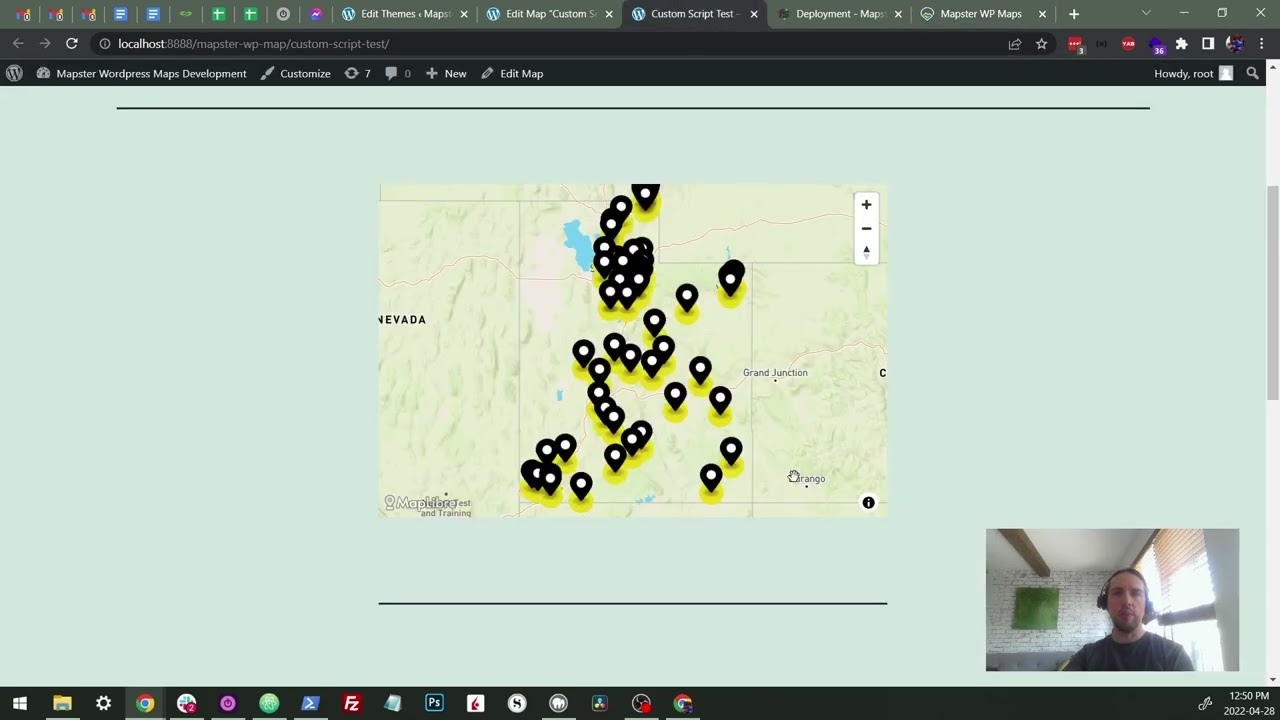This screenshot has height=720, width=1280.
Task: Share this page icon
Action: 1014,44
